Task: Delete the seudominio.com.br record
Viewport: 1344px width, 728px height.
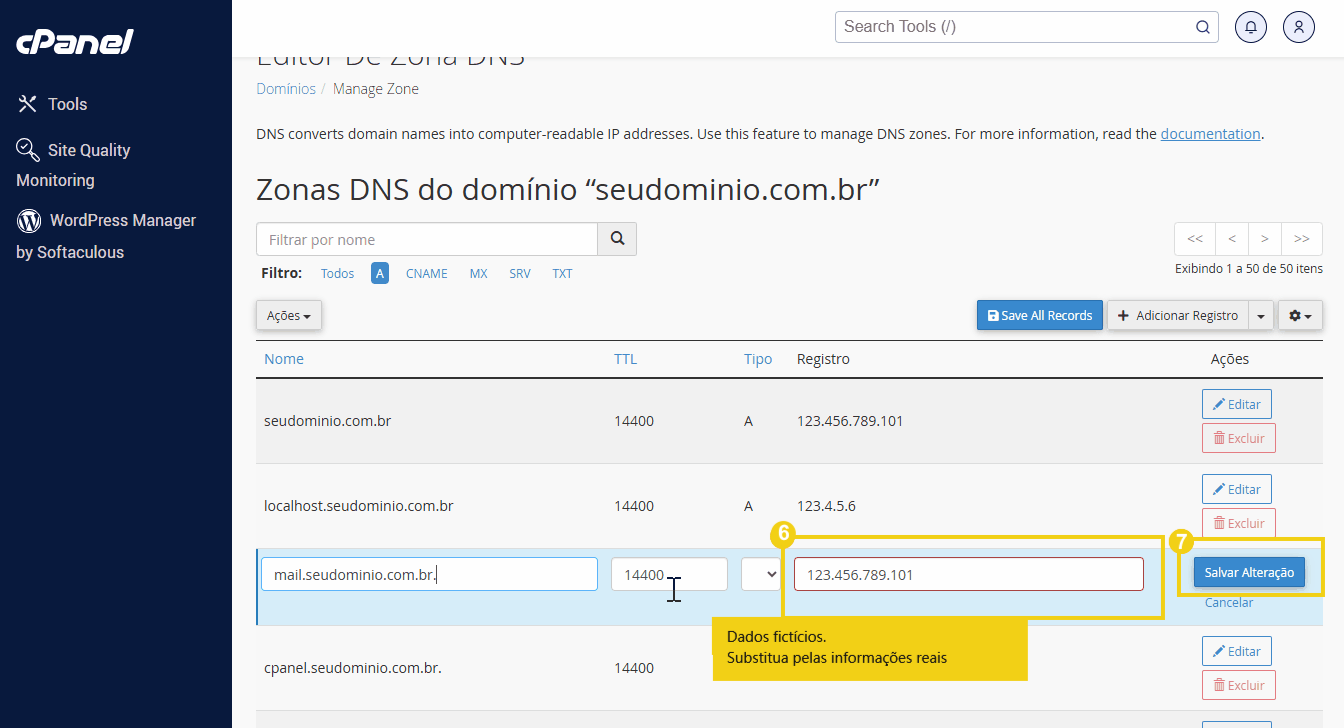Action: point(1239,438)
